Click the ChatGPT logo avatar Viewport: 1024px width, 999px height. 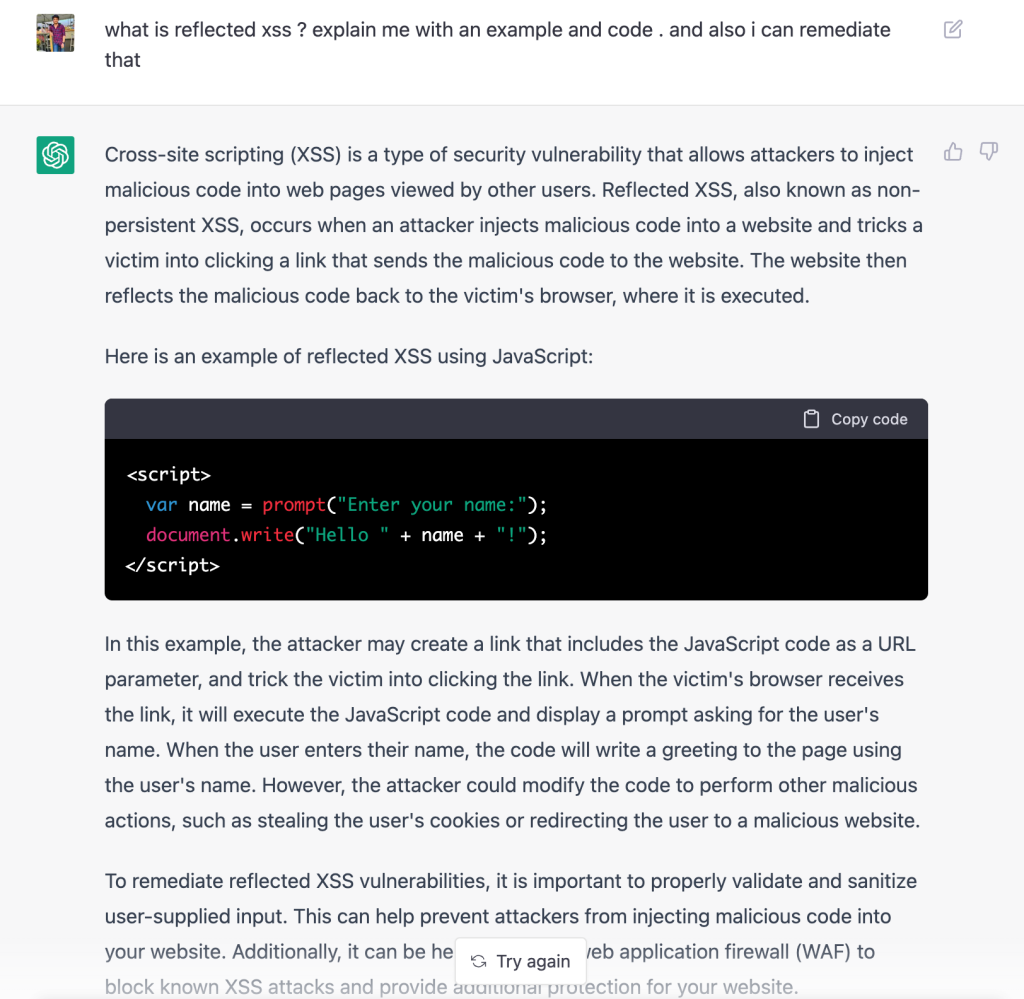click(x=56, y=155)
